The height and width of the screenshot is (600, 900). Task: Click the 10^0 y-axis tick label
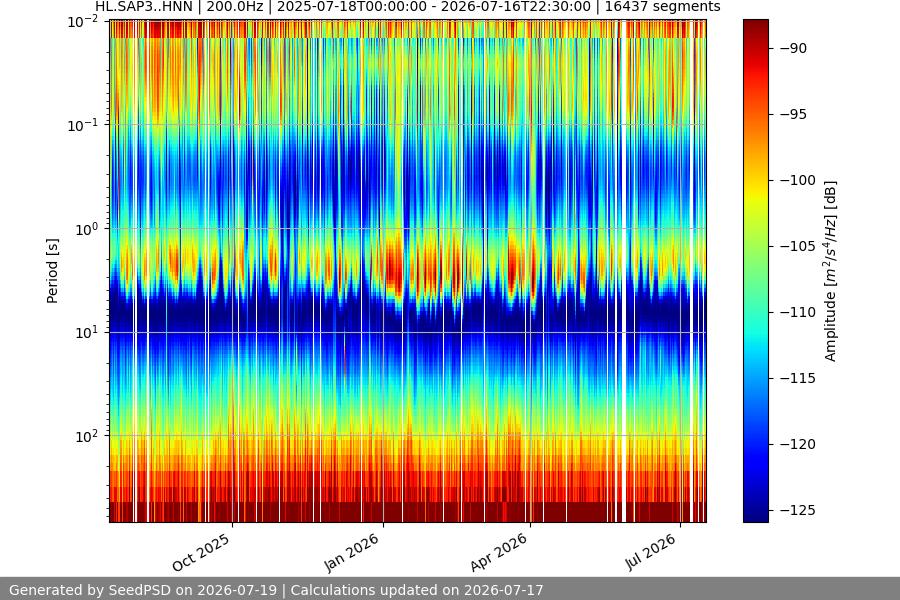(x=87, y=229)
